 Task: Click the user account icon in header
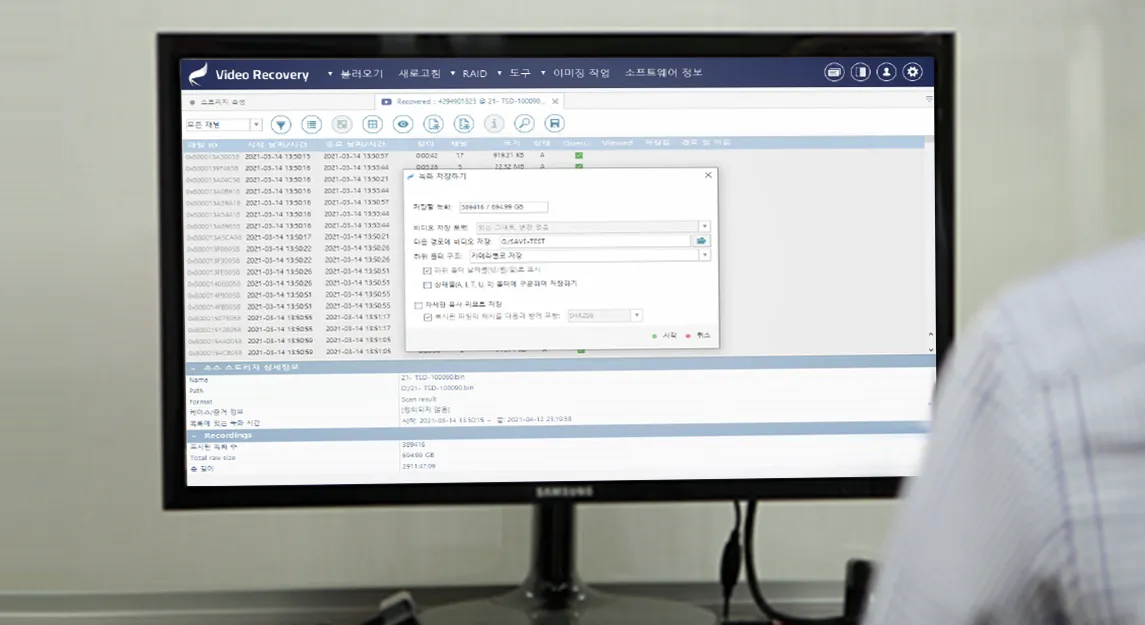tap(886, 72)
